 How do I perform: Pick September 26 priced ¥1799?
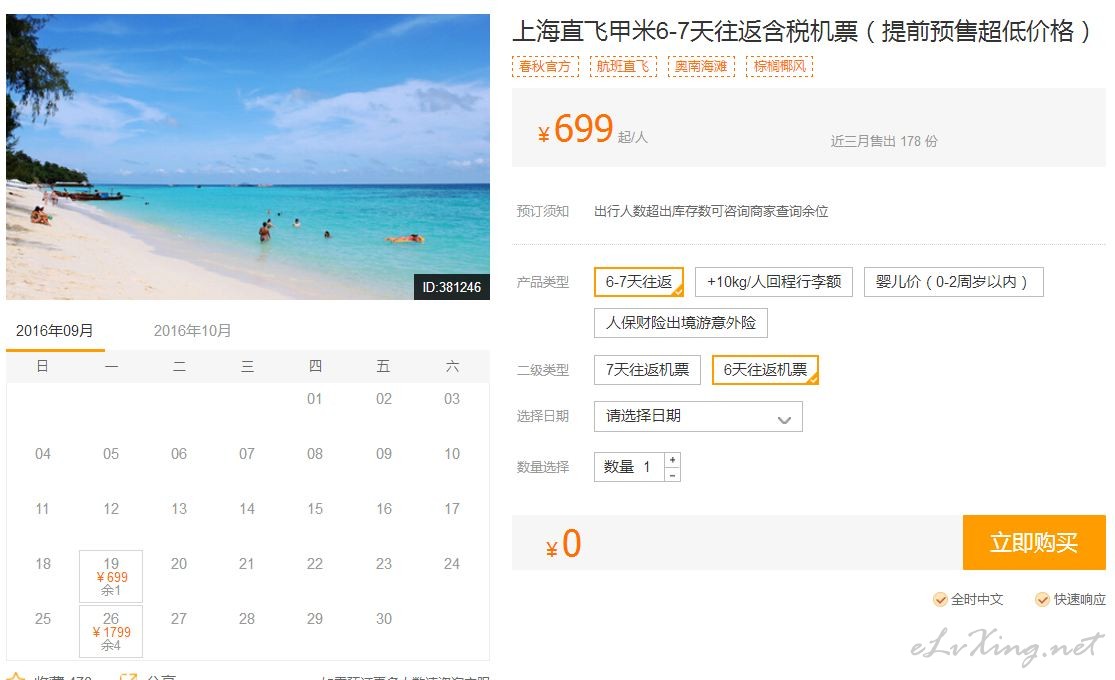click(x=111, y=631)
